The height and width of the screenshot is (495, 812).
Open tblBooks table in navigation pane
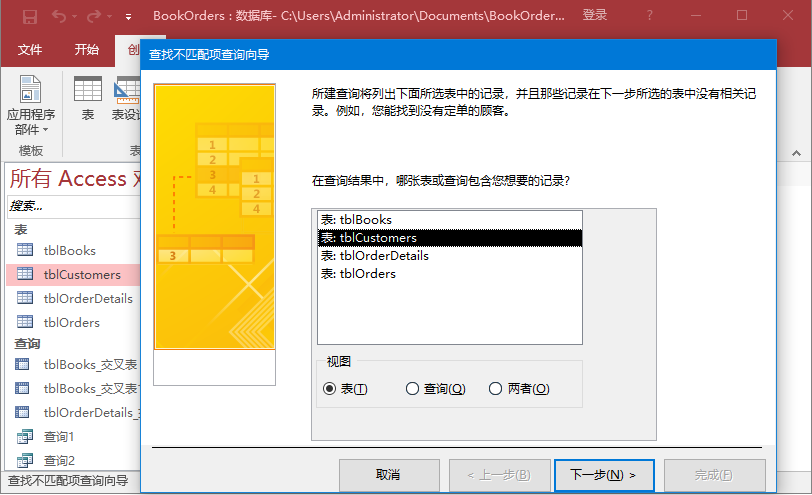(70, 251)
